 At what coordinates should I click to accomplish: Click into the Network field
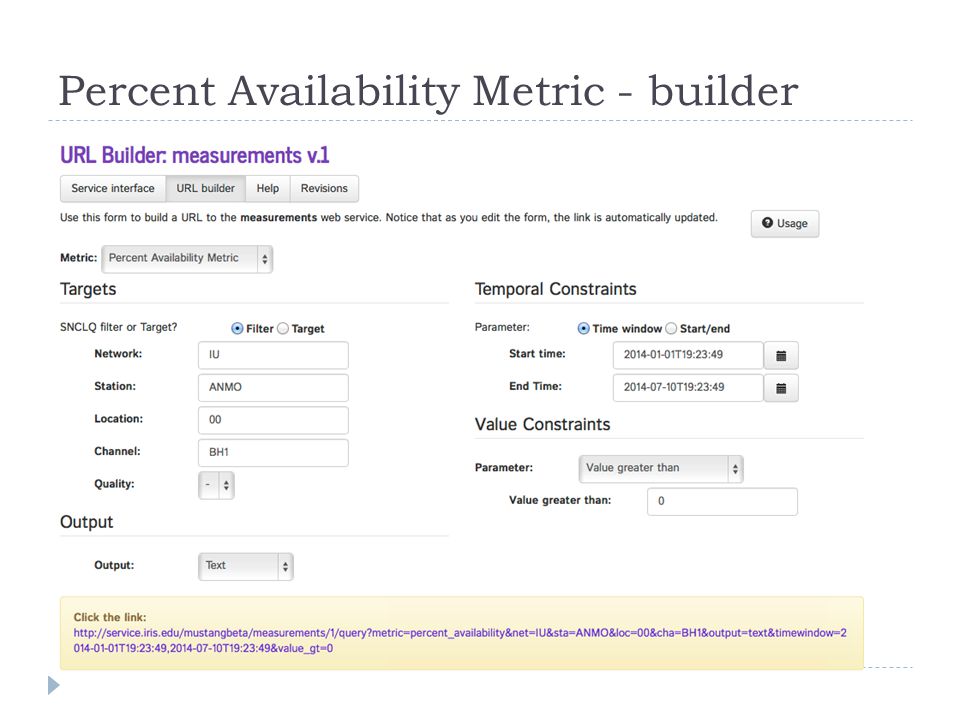(273, 355)
